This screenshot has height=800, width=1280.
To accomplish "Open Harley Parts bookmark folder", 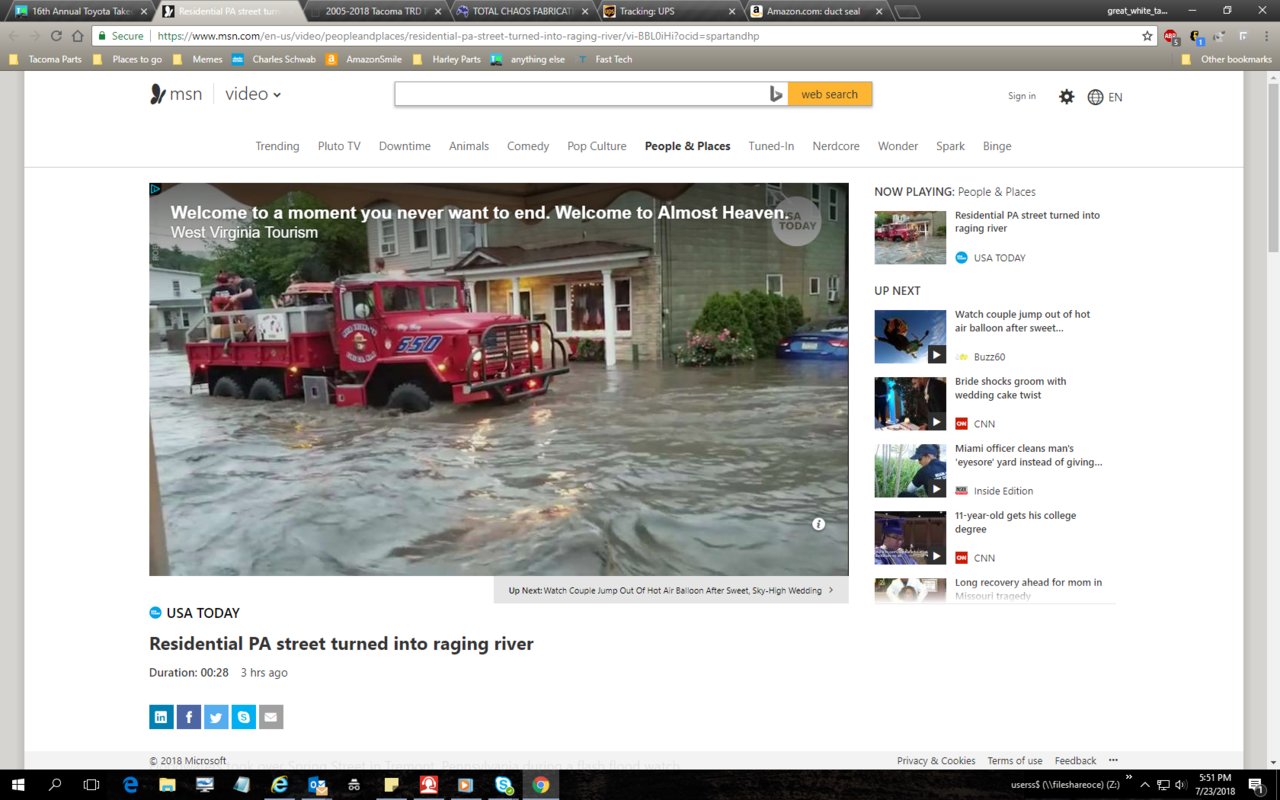I will 448,59.
